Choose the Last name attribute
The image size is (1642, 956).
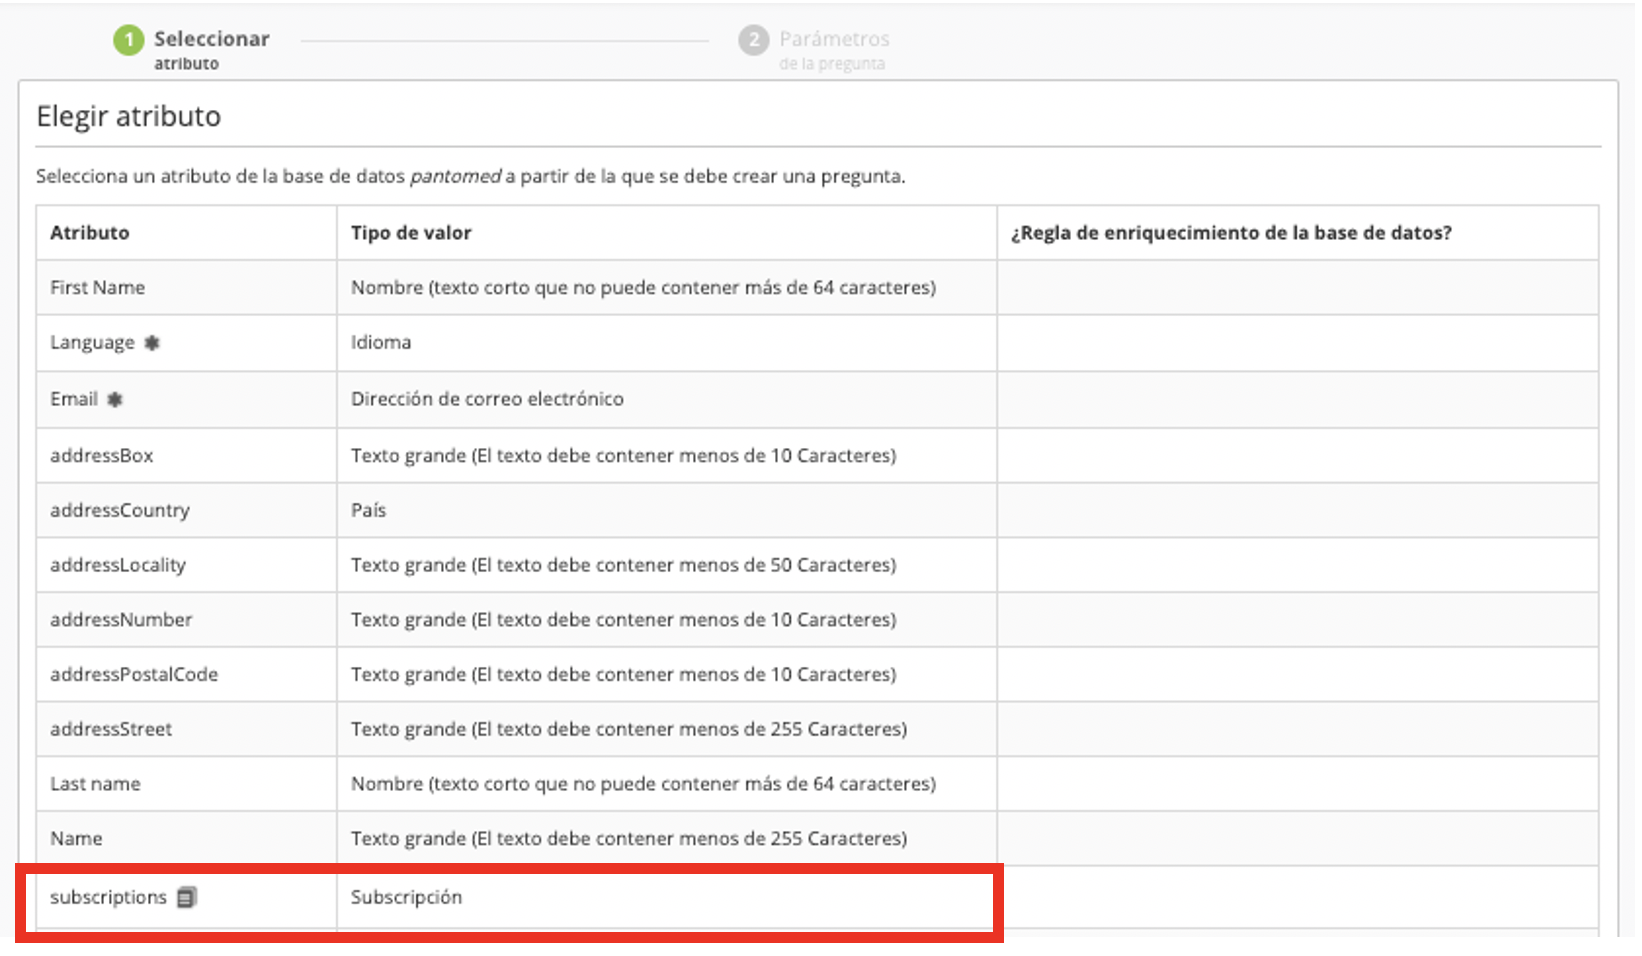(95, 784)
